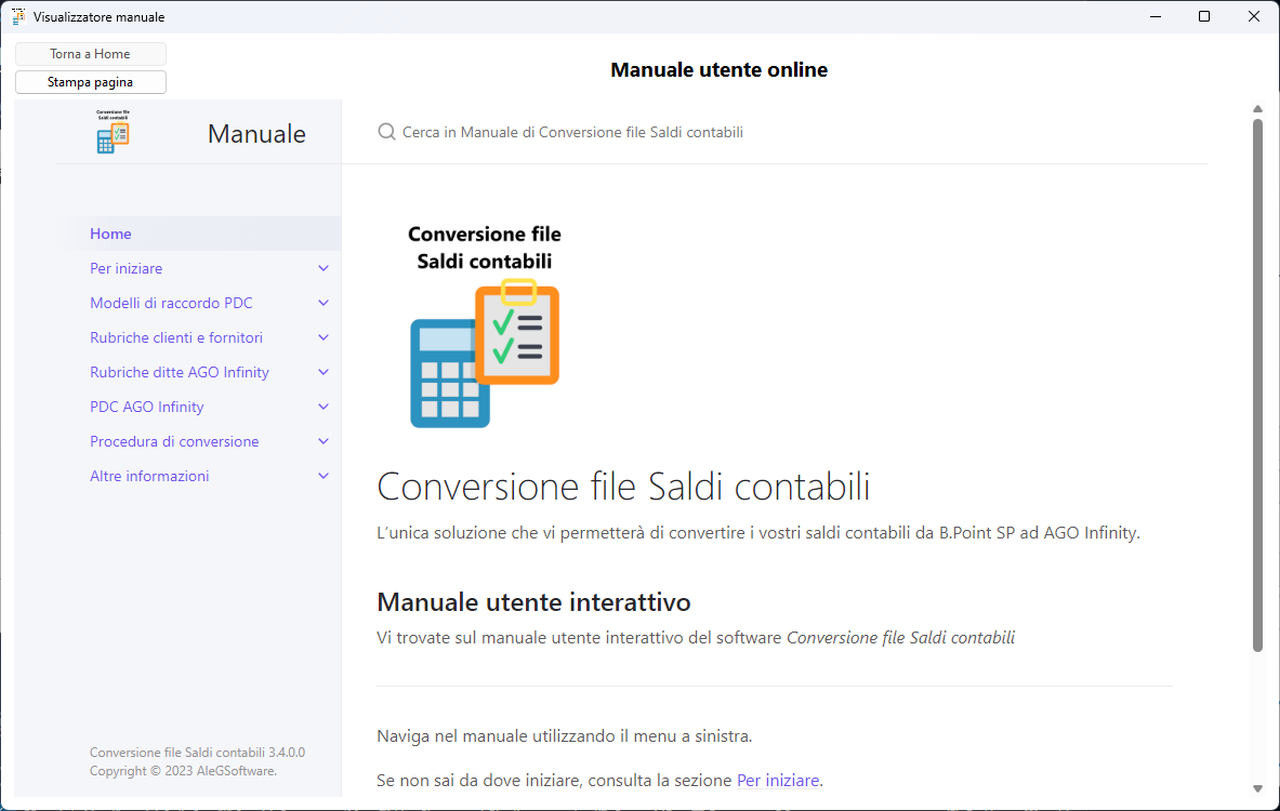Click the app icon in title bar
Screen dimensions: 1280x811
pos(18,17)
